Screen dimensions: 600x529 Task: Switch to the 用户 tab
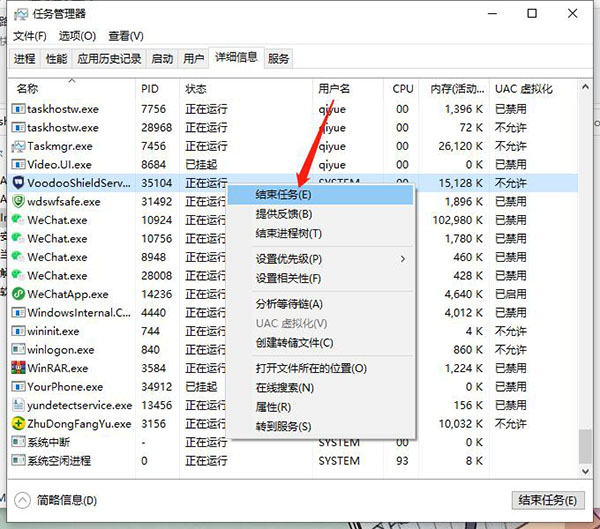(x=193, y=59)
